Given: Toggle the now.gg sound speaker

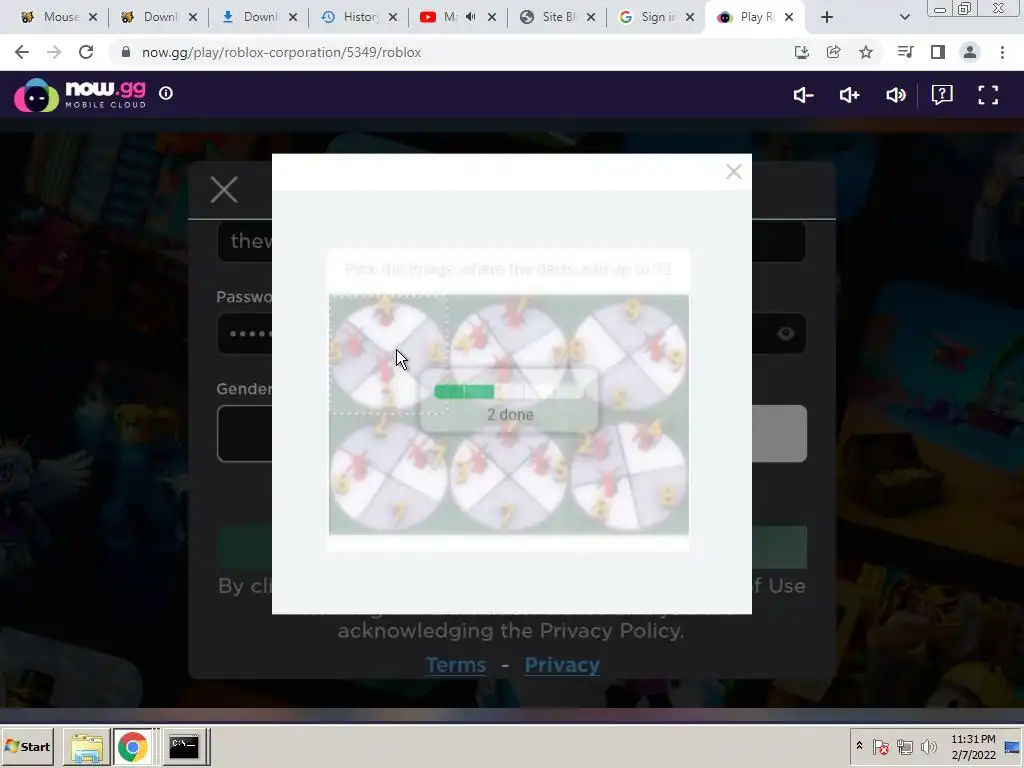Looking at the screenshot, I should 895,95.
